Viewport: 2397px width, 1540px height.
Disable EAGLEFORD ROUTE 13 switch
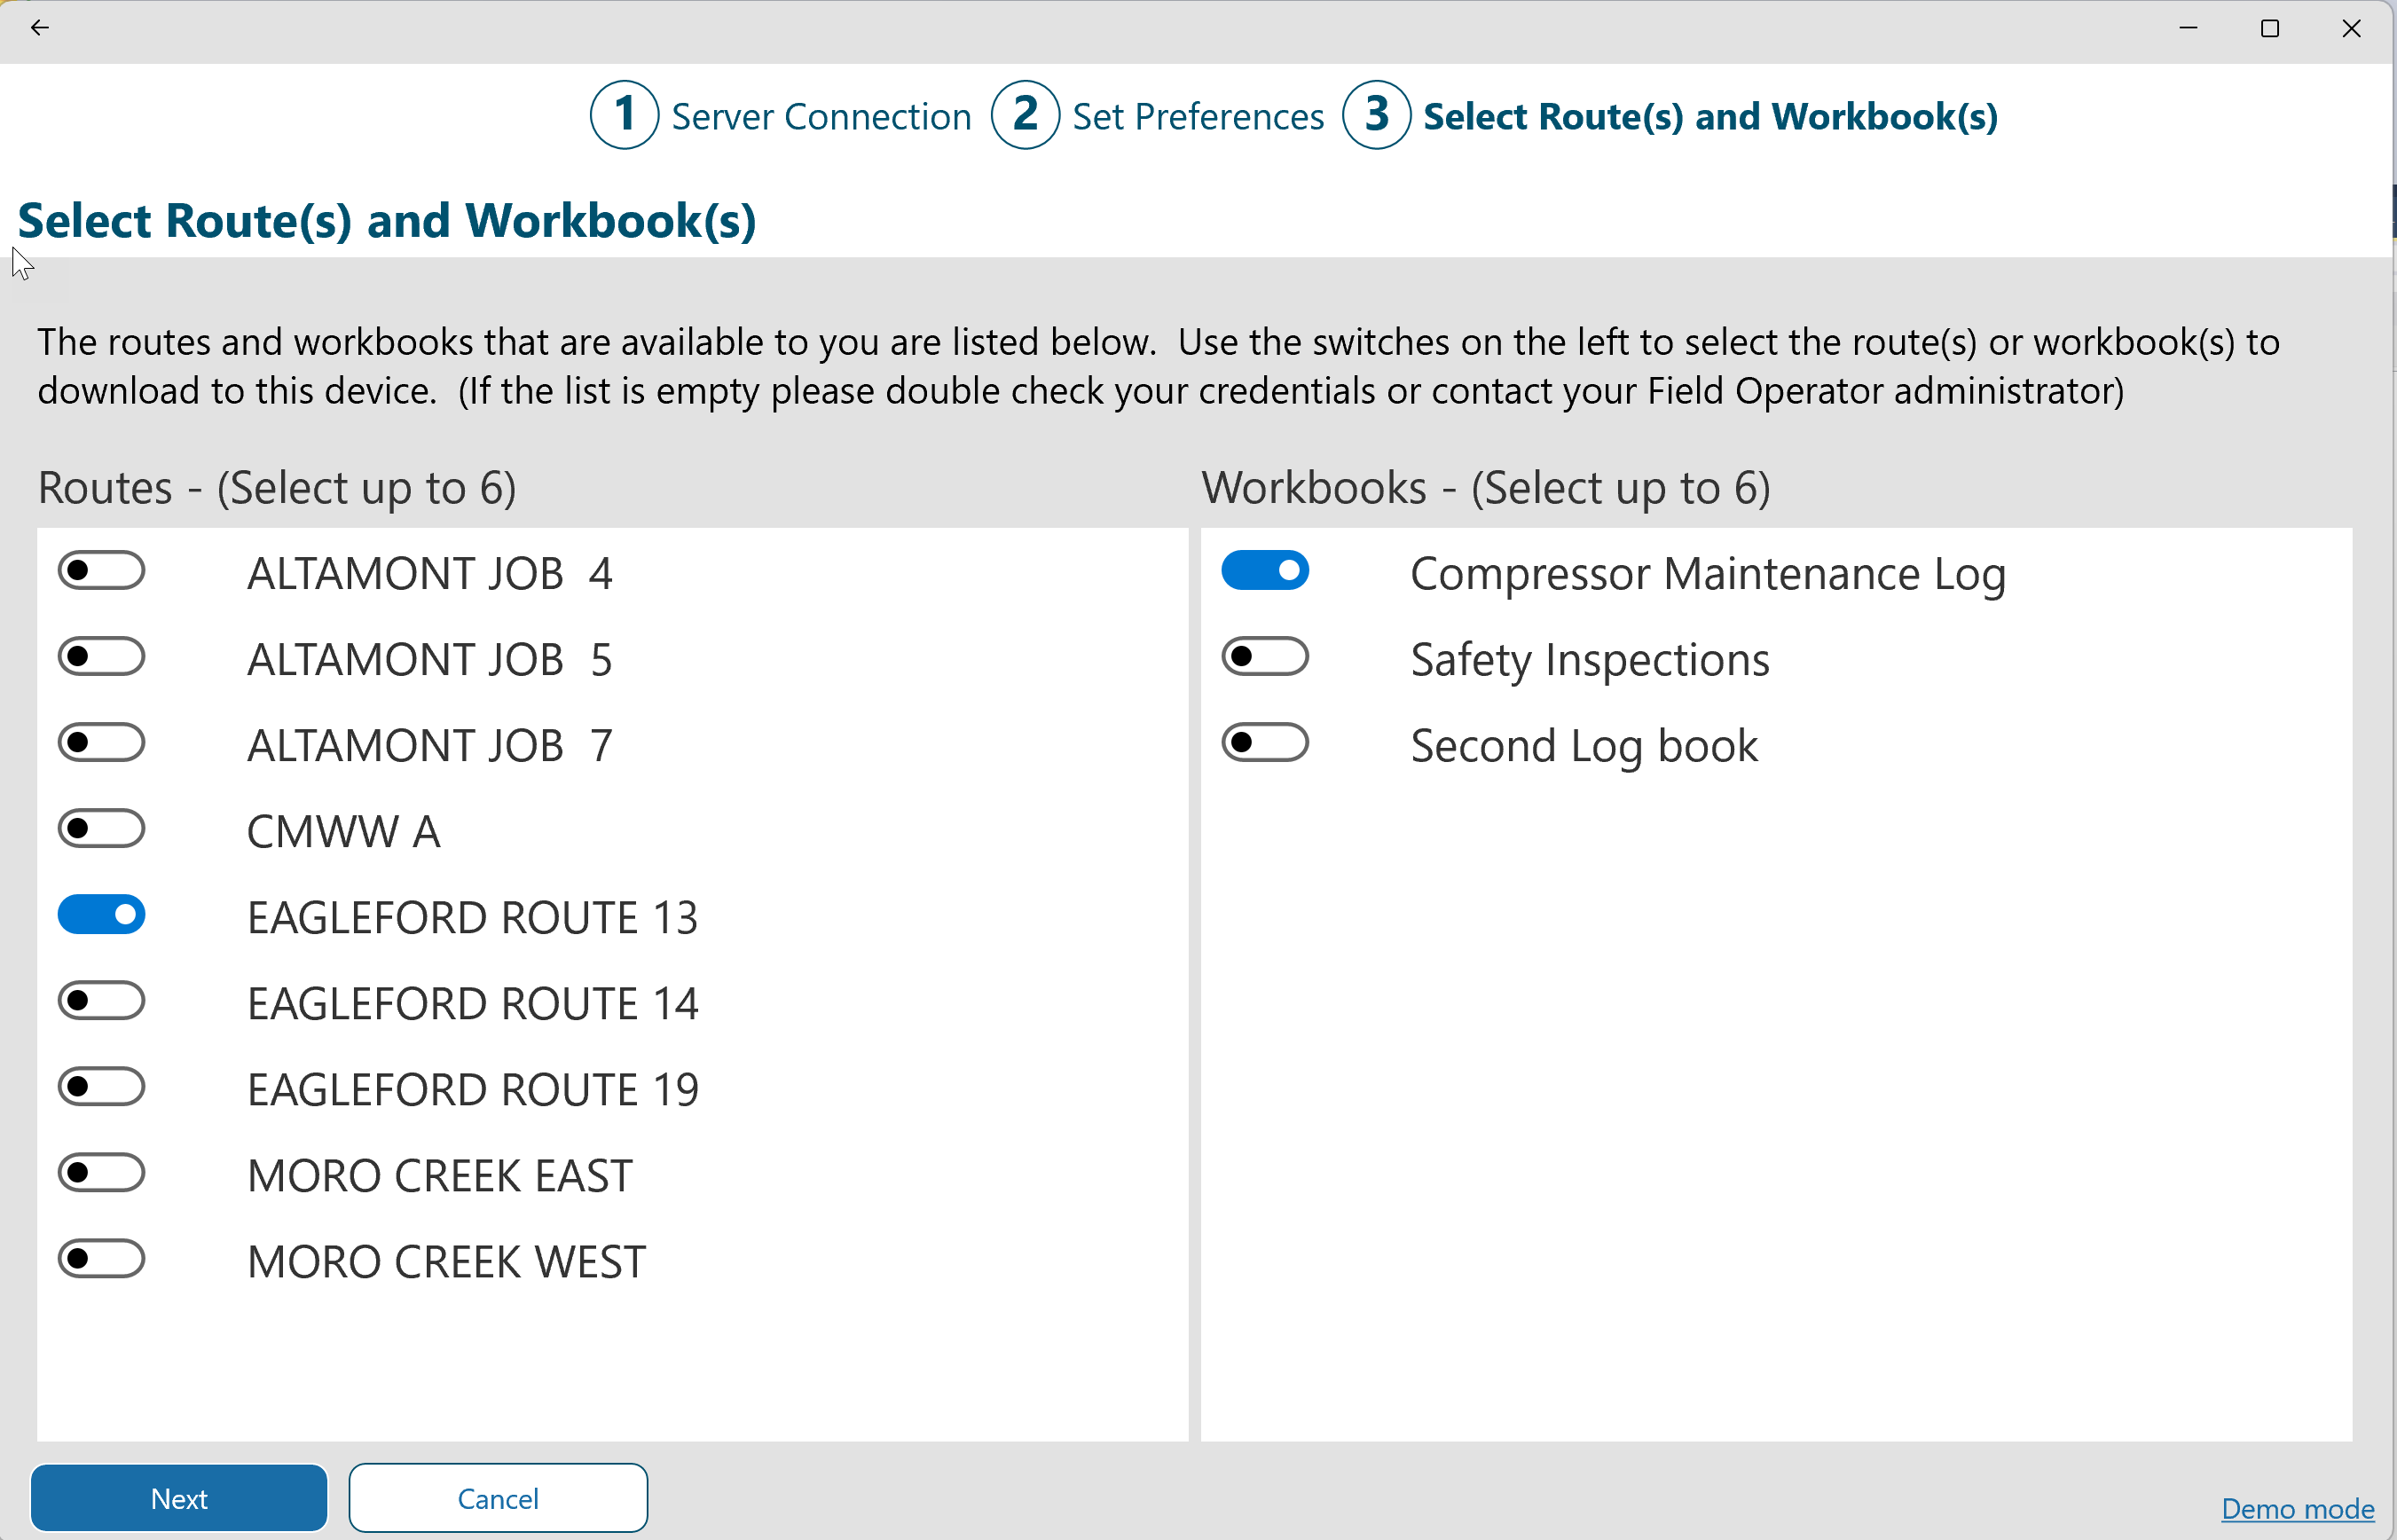pyautogui.click(x=101, y=915)
